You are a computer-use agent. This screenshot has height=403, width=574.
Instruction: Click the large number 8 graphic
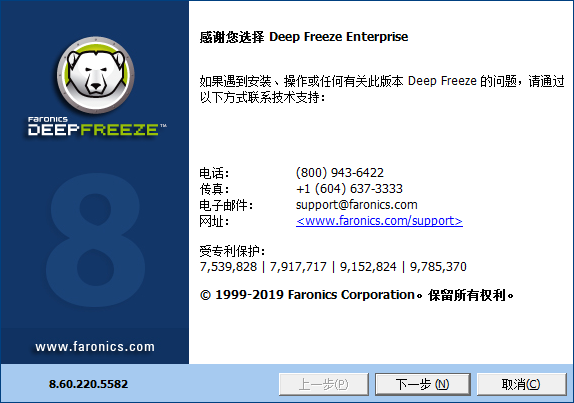pos(95,240)
